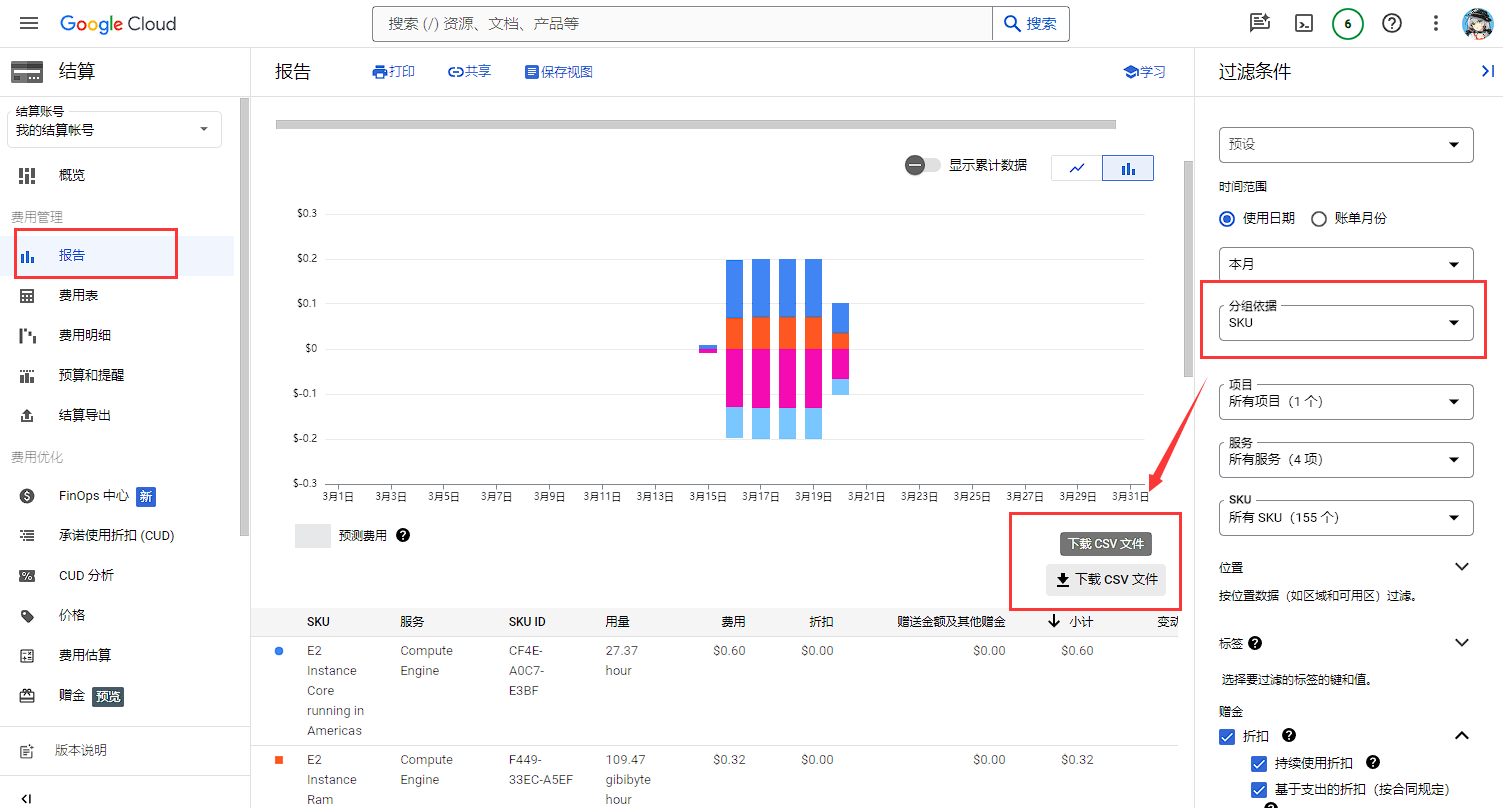
Task: Click the 价格 tag icon
Action: pos(27,615)
